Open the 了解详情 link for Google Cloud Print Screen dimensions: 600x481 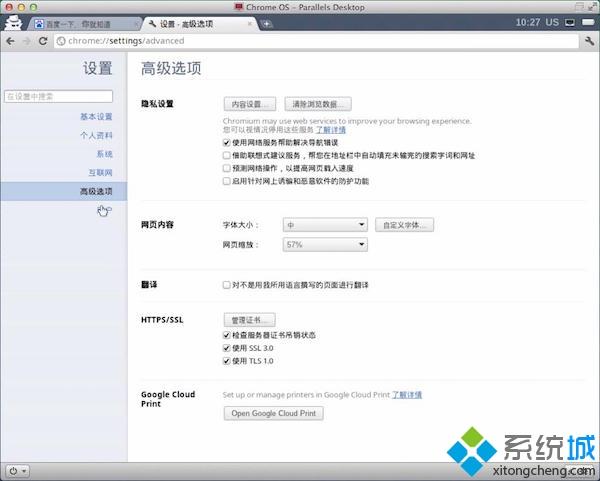point(407,395)
